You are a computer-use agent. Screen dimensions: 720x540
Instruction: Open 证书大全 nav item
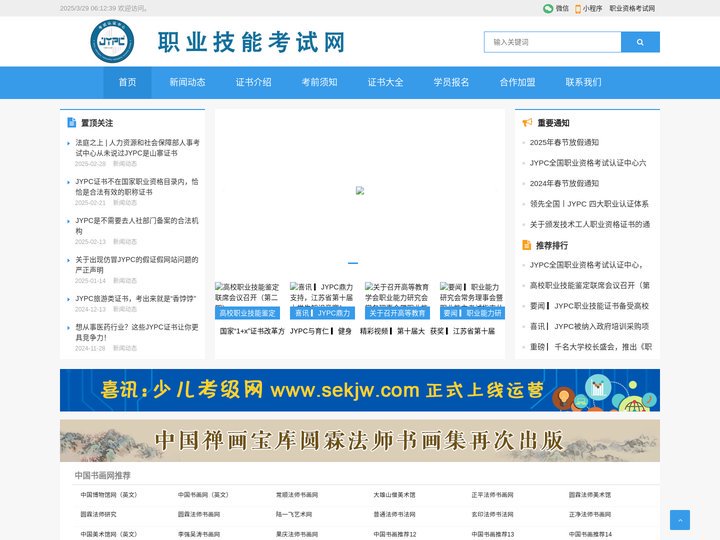click(x=386, y=82)
